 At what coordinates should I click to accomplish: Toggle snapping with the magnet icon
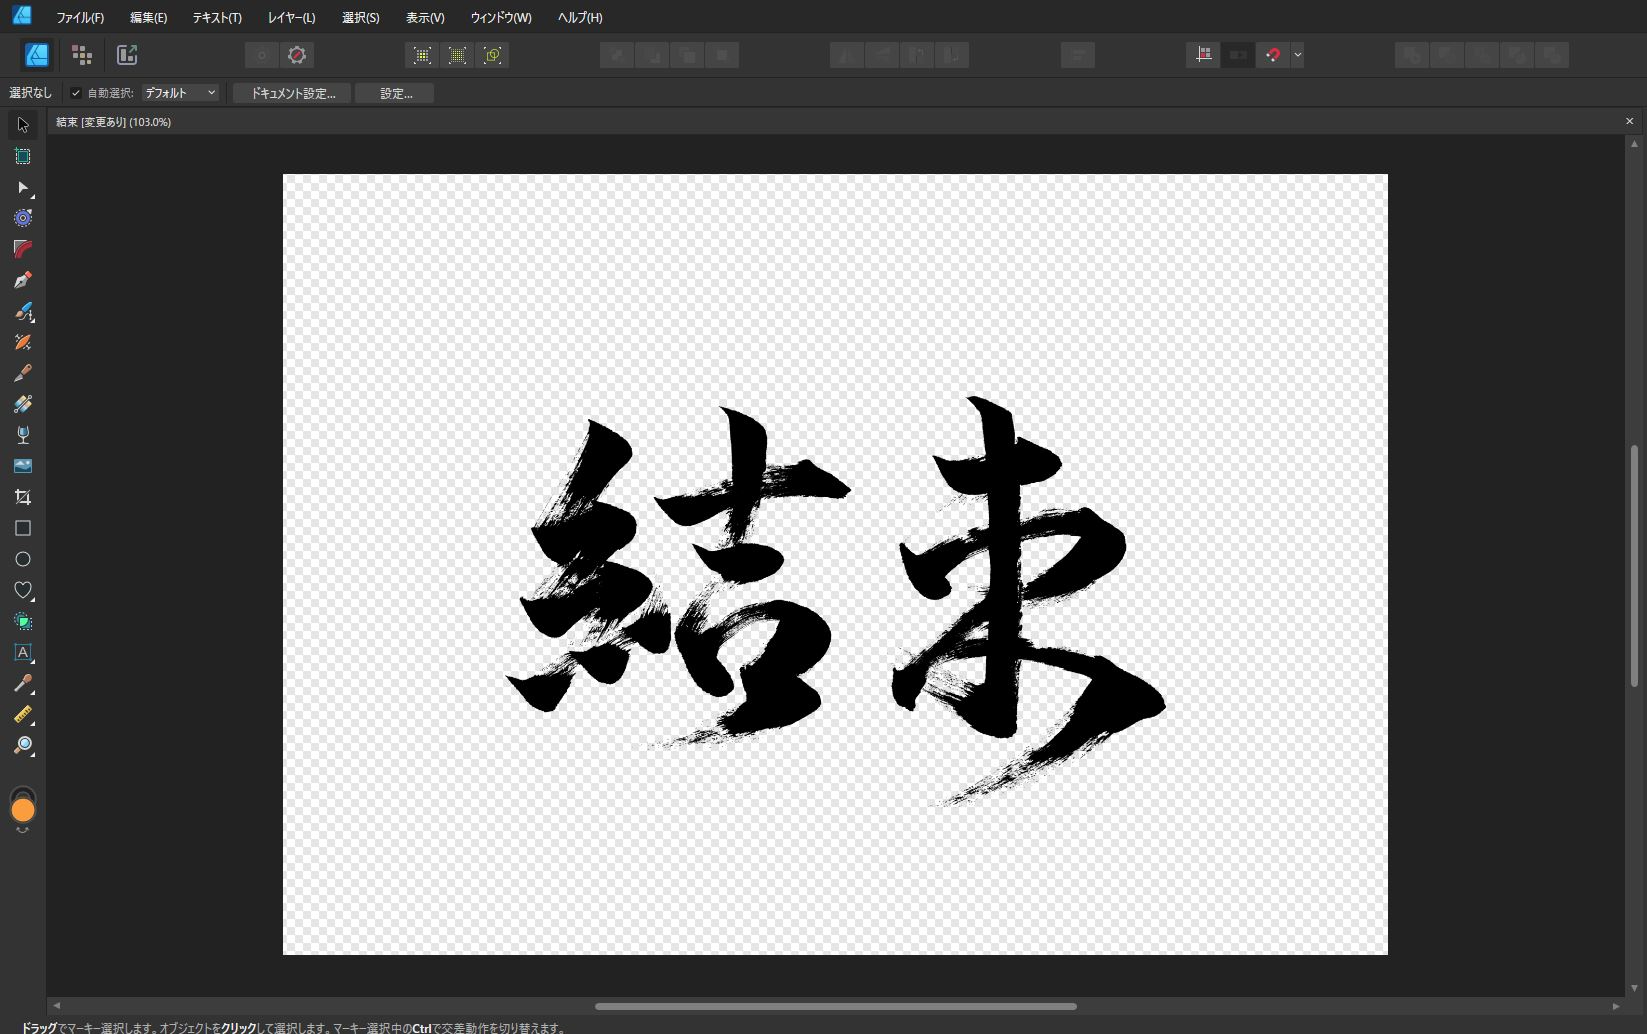click(x=1272, y=55)
